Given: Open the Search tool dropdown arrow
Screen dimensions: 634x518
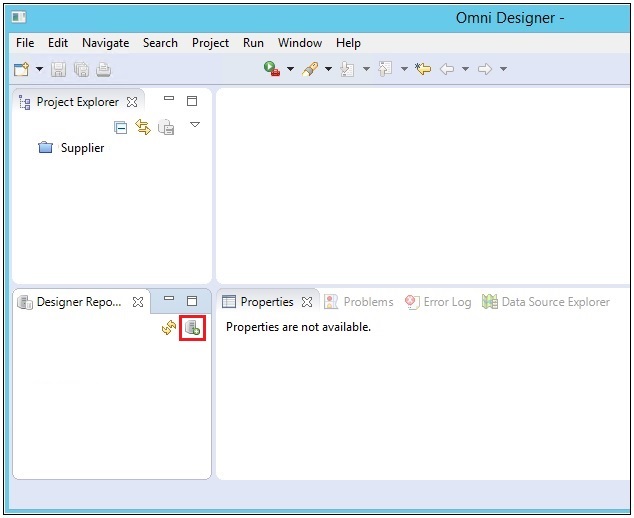Looking at the screenshot, I should (328, 69).
